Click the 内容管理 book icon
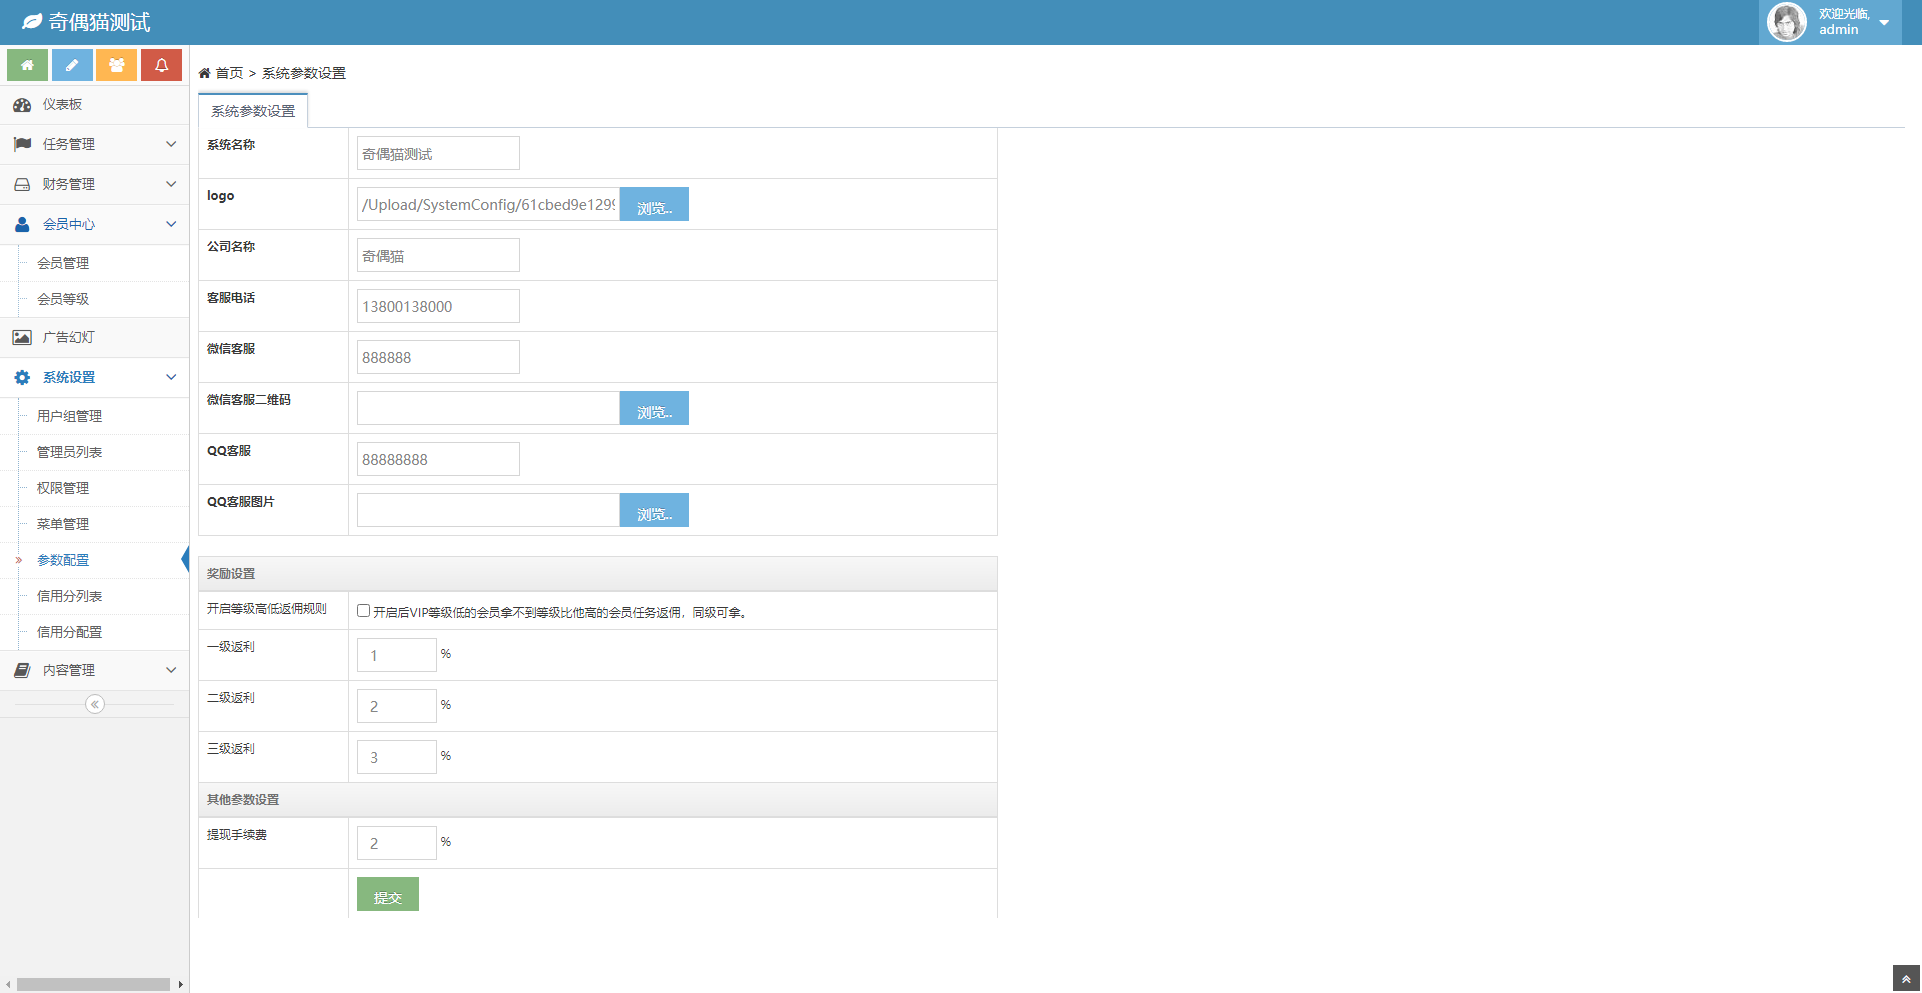The width and height of the screenshot is (1922, 993). pyautogui.click(x=22, y=670)
